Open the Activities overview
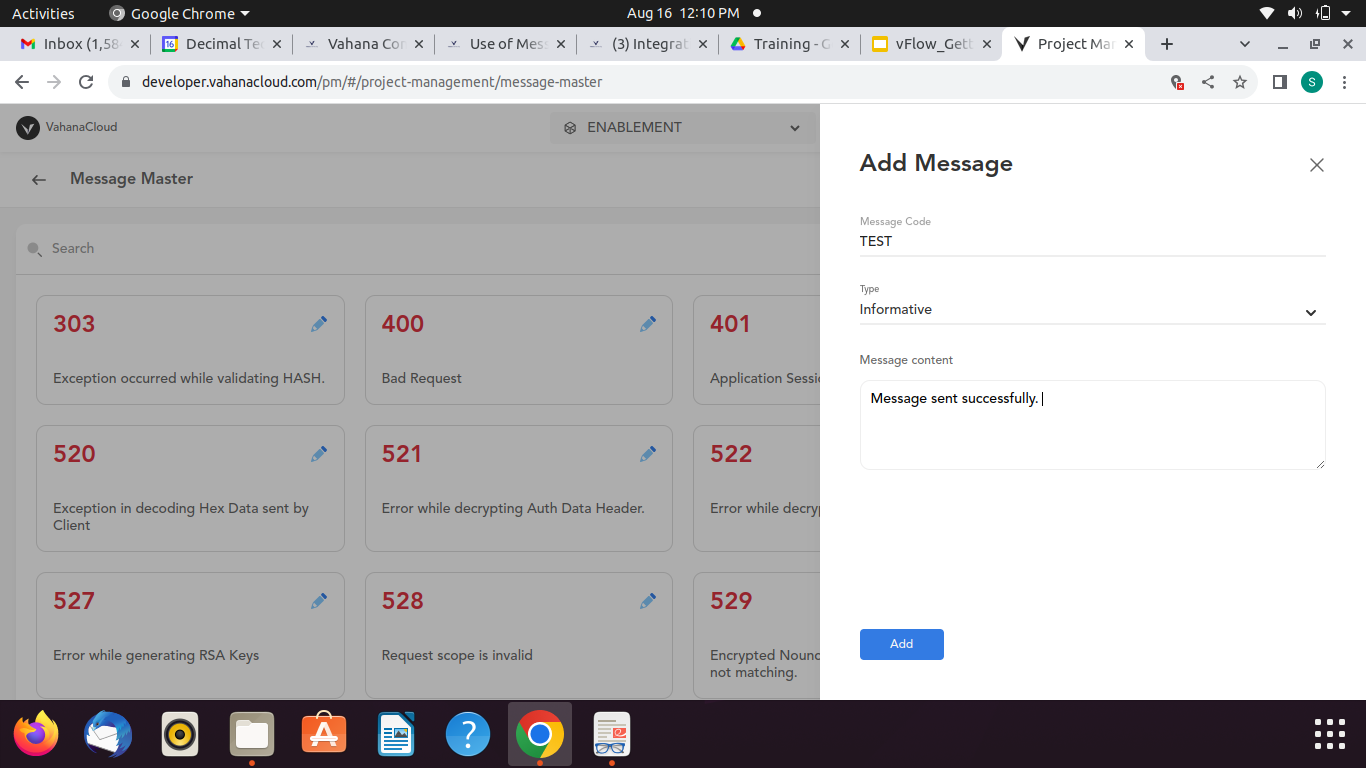Image resolution: width=1366 pixels, height=768 pixels. point(43,13)
